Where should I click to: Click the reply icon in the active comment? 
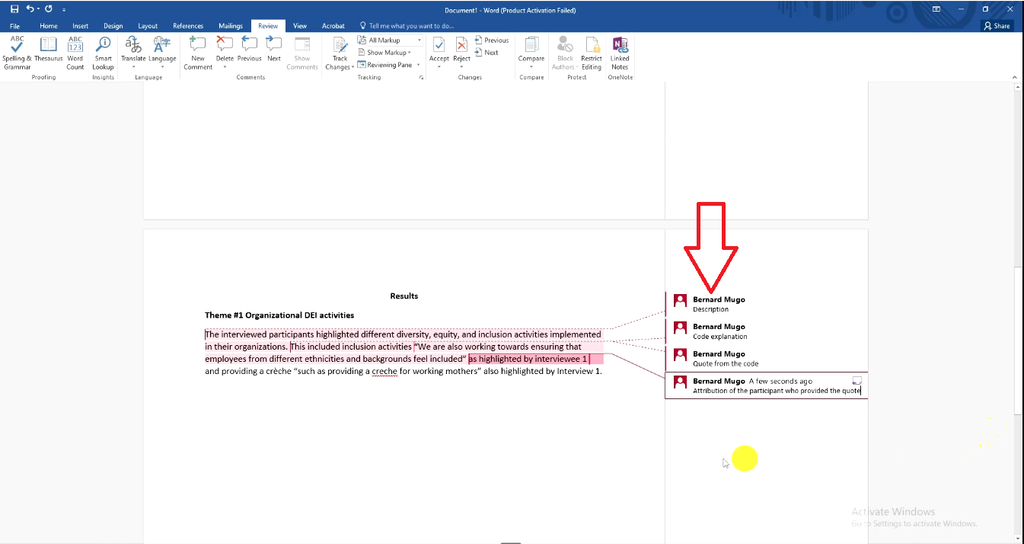click(x=857, y=380)
